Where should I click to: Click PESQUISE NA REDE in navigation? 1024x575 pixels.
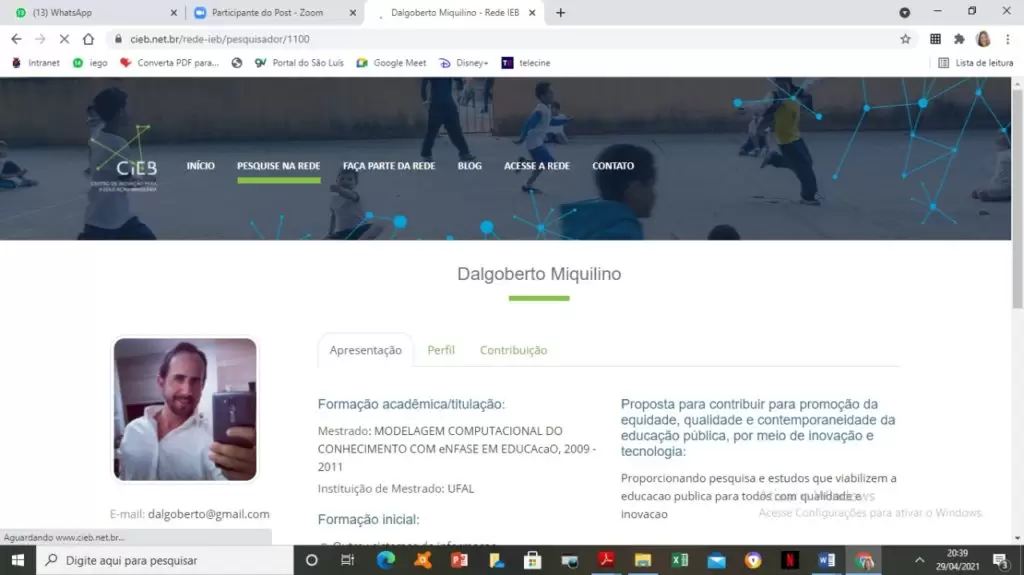pos(278,166)
